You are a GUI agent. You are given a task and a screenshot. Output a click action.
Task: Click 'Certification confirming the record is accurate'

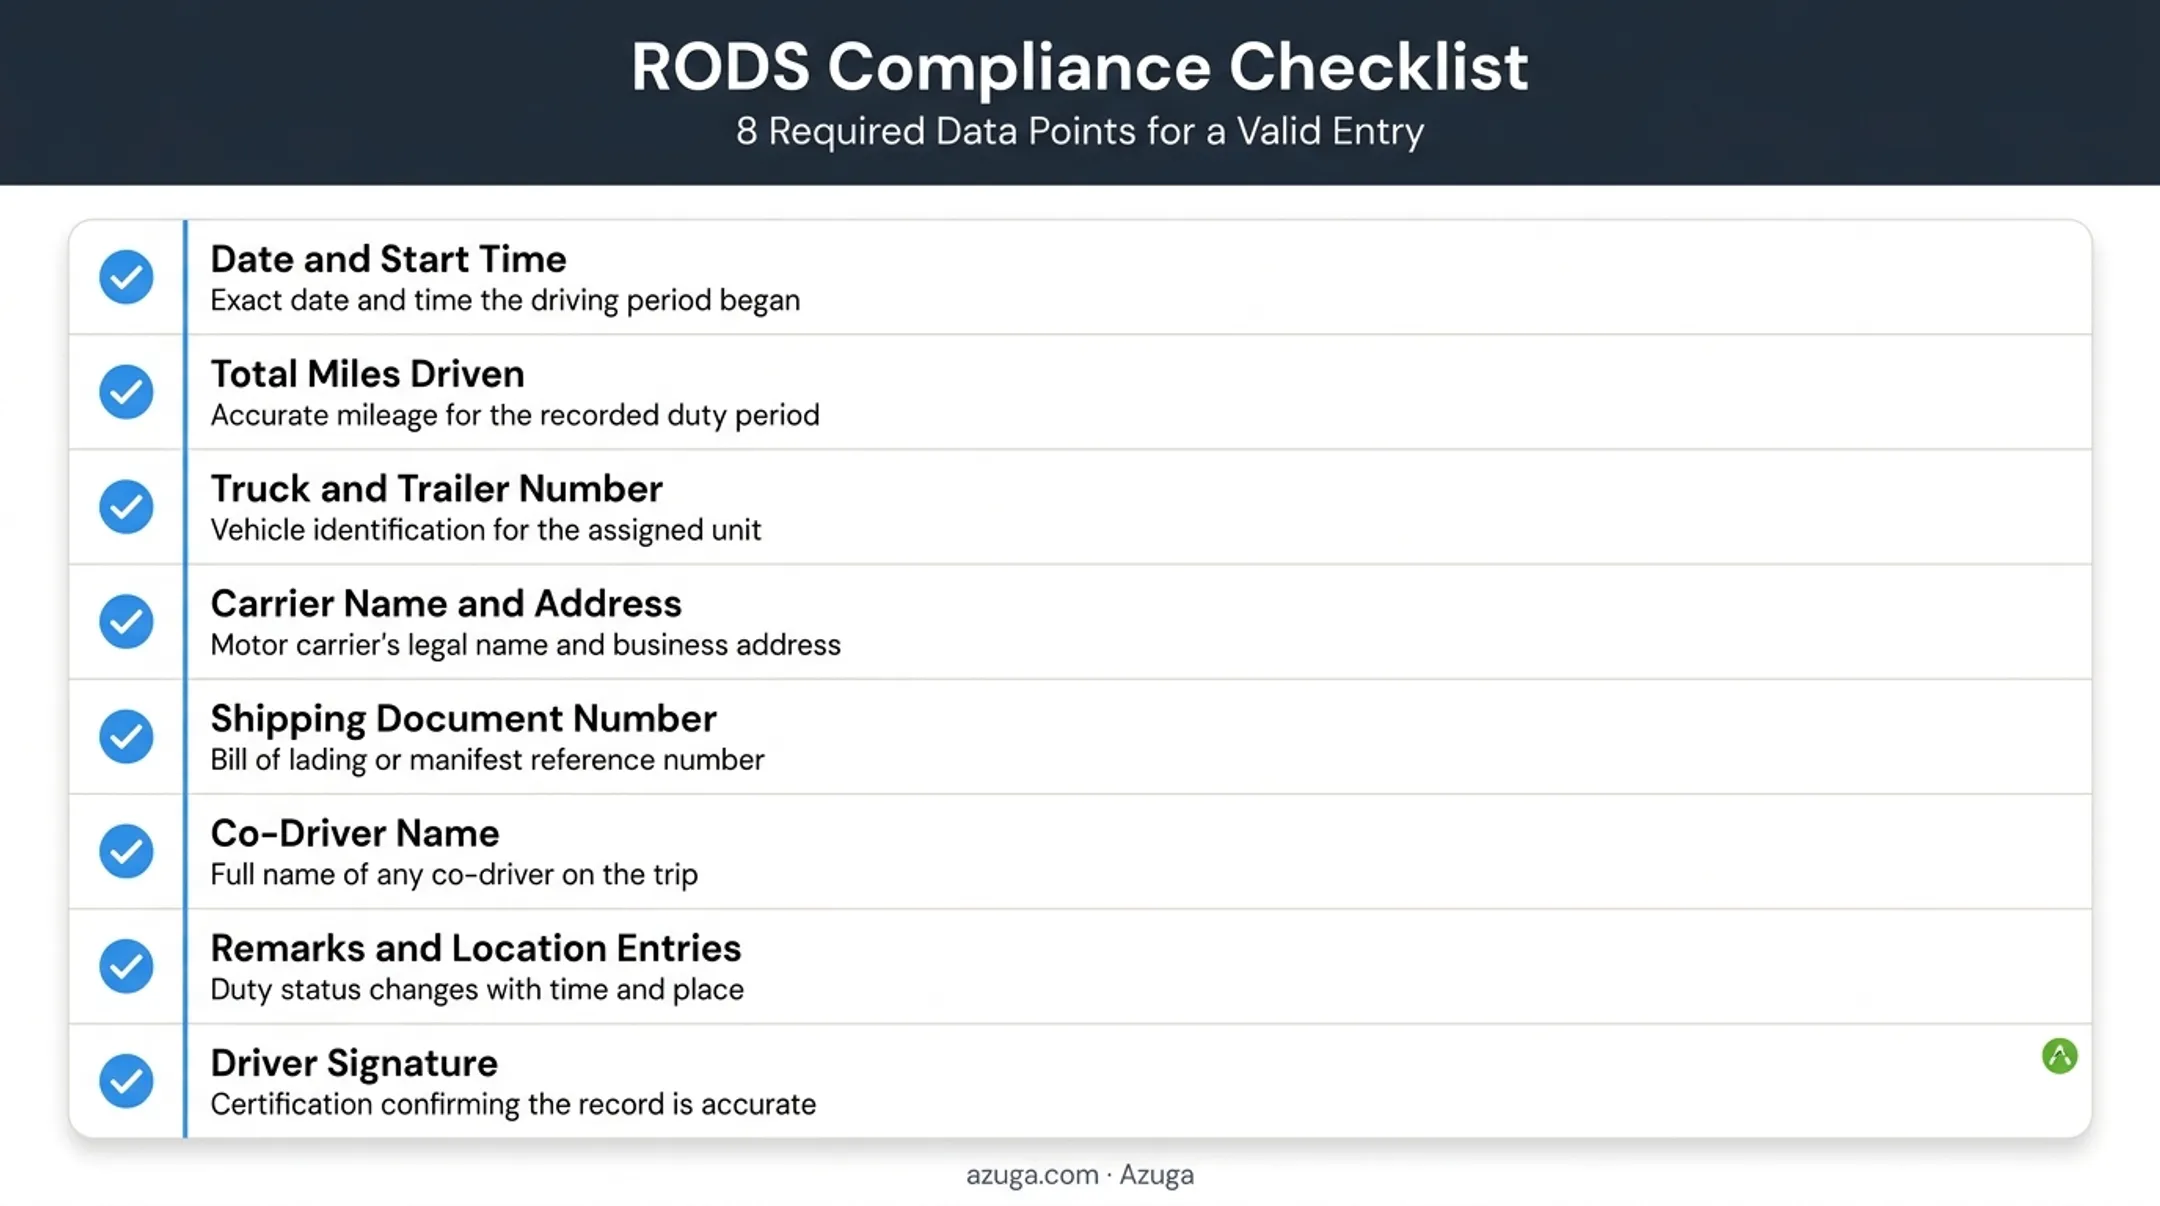point(513,1104)
